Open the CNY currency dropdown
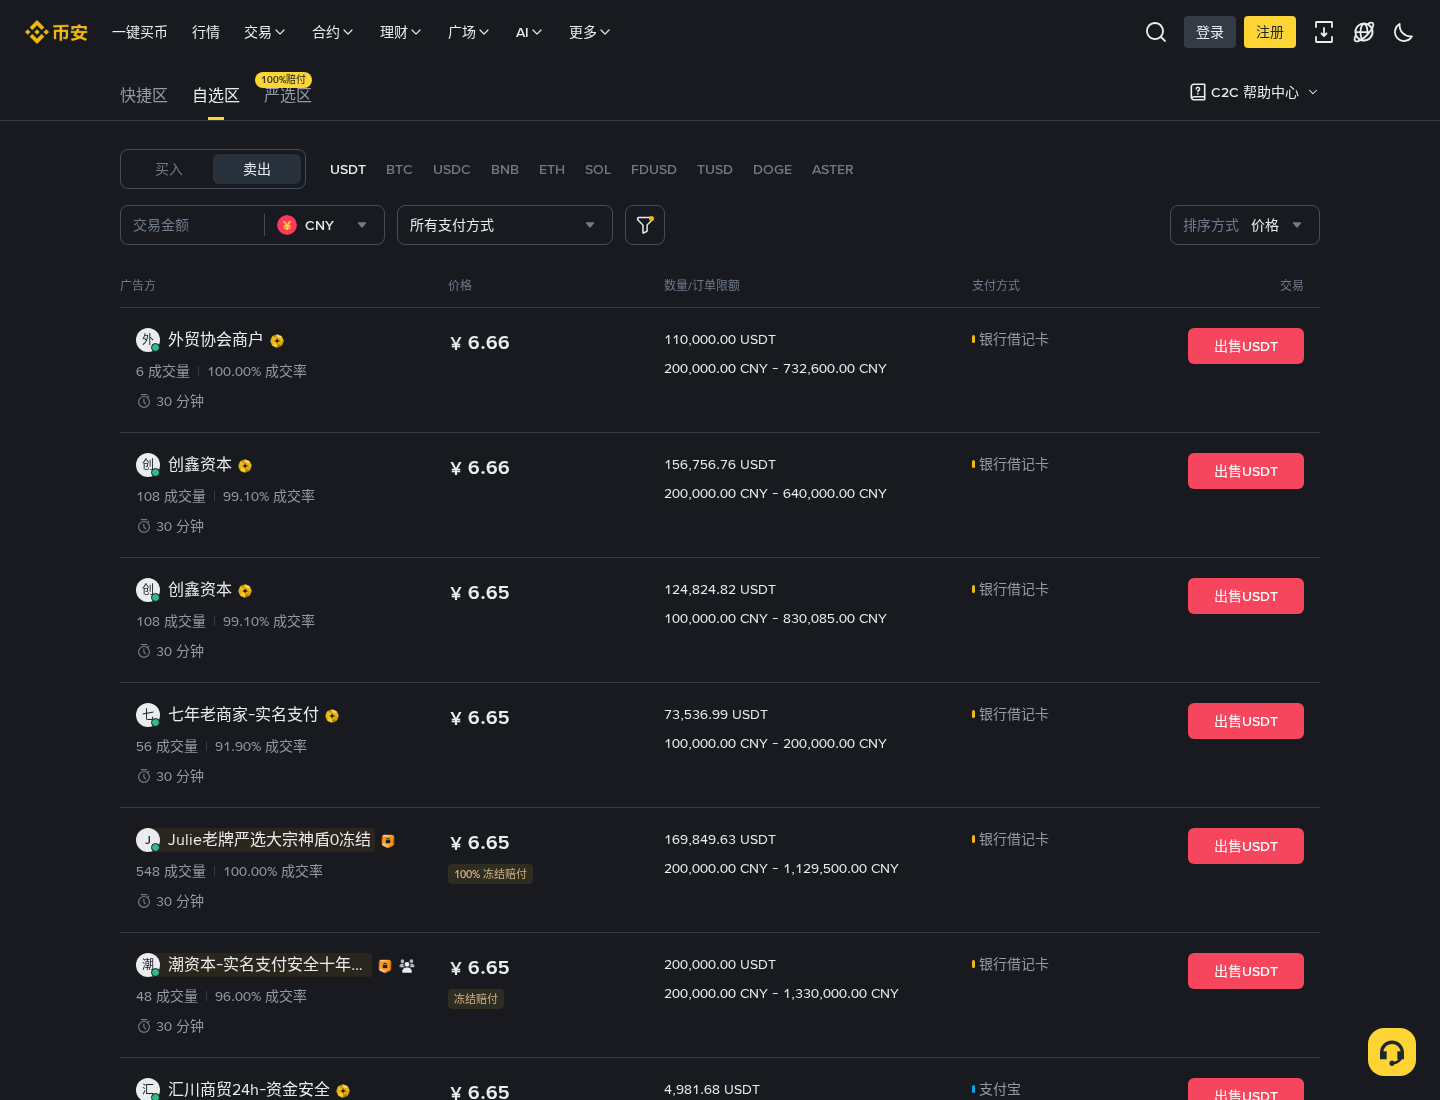 pos(323,225)
